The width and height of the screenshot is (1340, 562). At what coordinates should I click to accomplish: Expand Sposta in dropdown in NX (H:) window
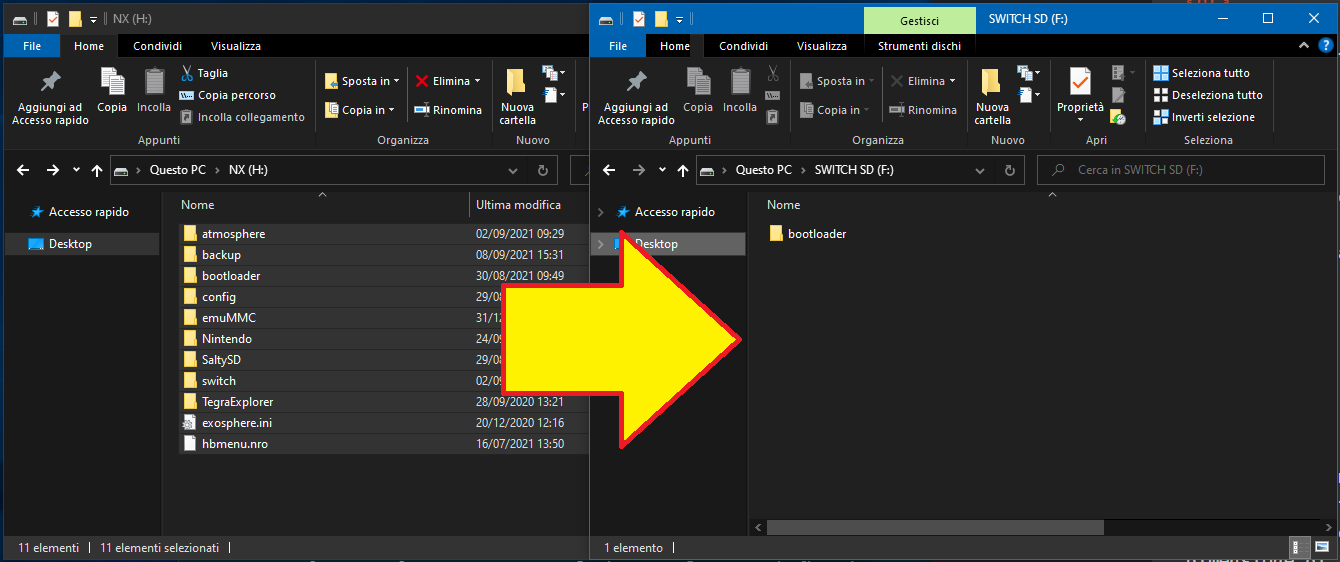tap(396, 81)
